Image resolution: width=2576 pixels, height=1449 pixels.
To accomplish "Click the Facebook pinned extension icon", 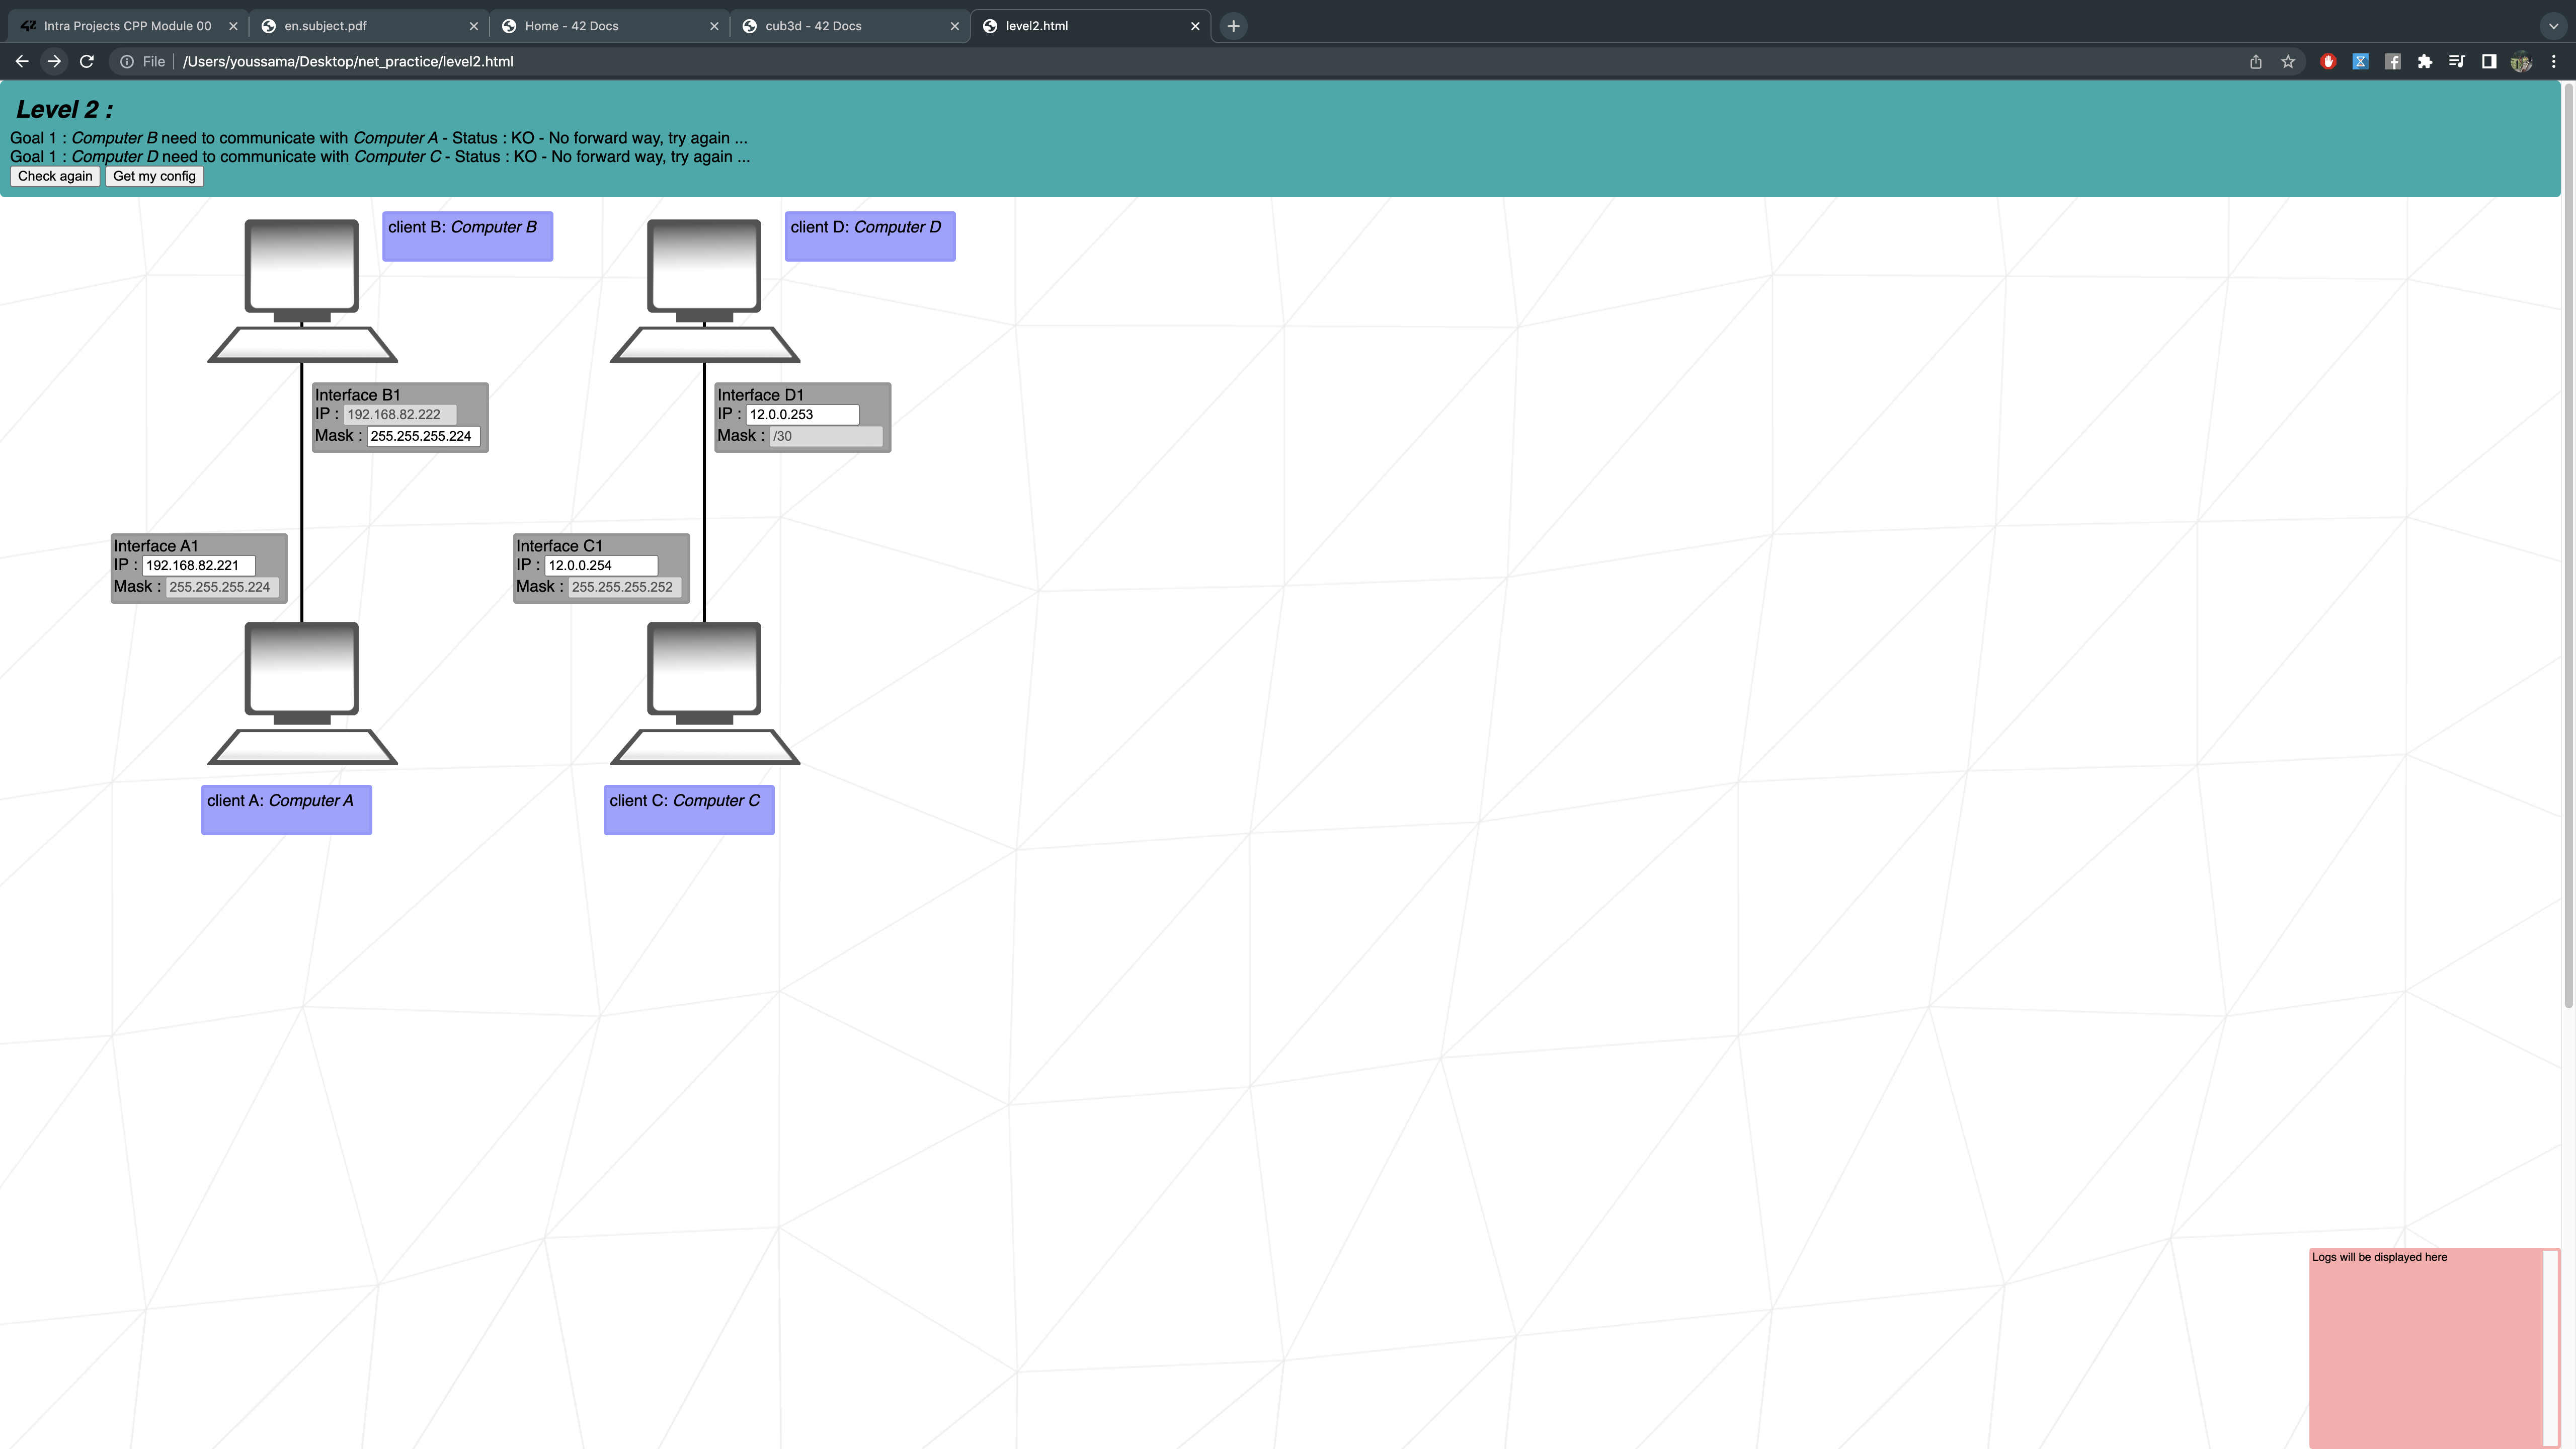I will pyautogui.click(x=2393, y=61).
